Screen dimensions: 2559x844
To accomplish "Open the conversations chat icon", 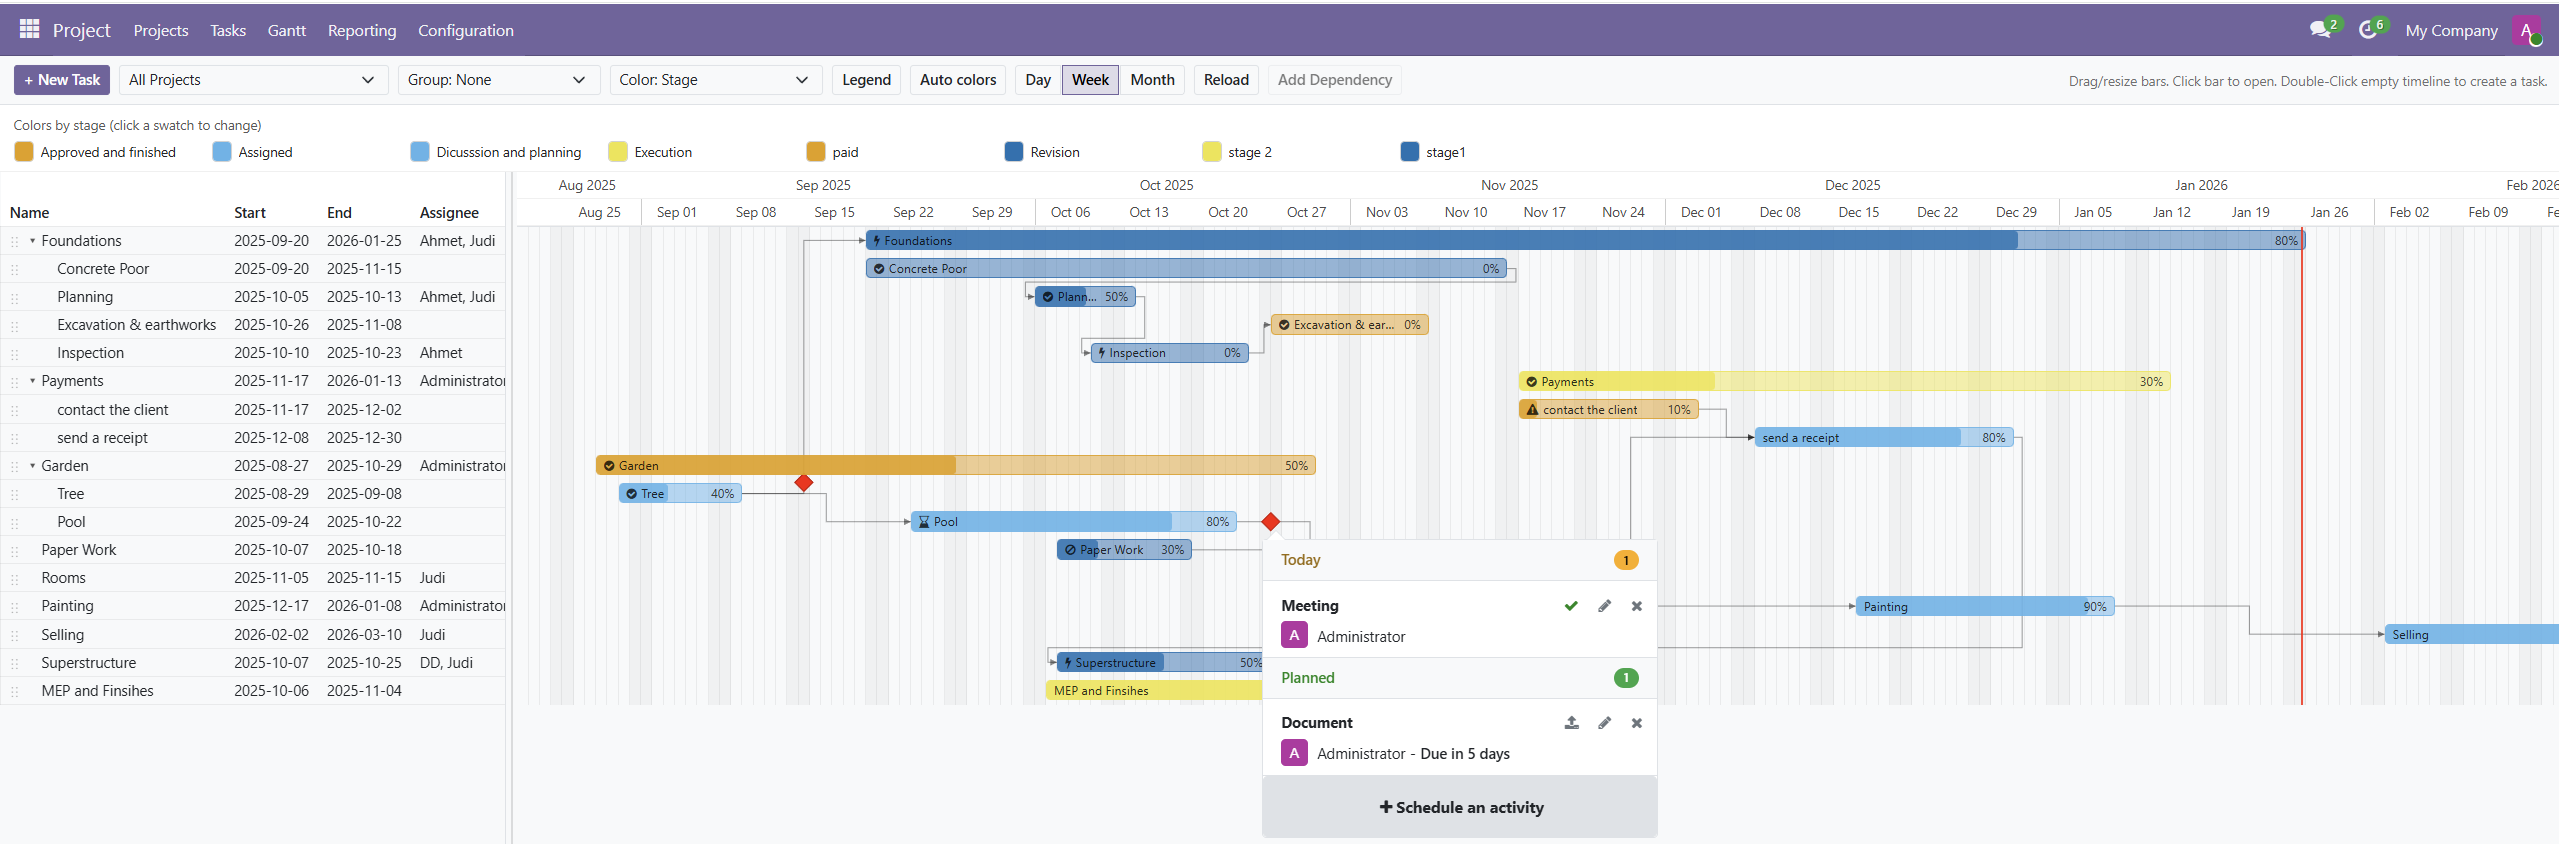I will click(2319, 30).
